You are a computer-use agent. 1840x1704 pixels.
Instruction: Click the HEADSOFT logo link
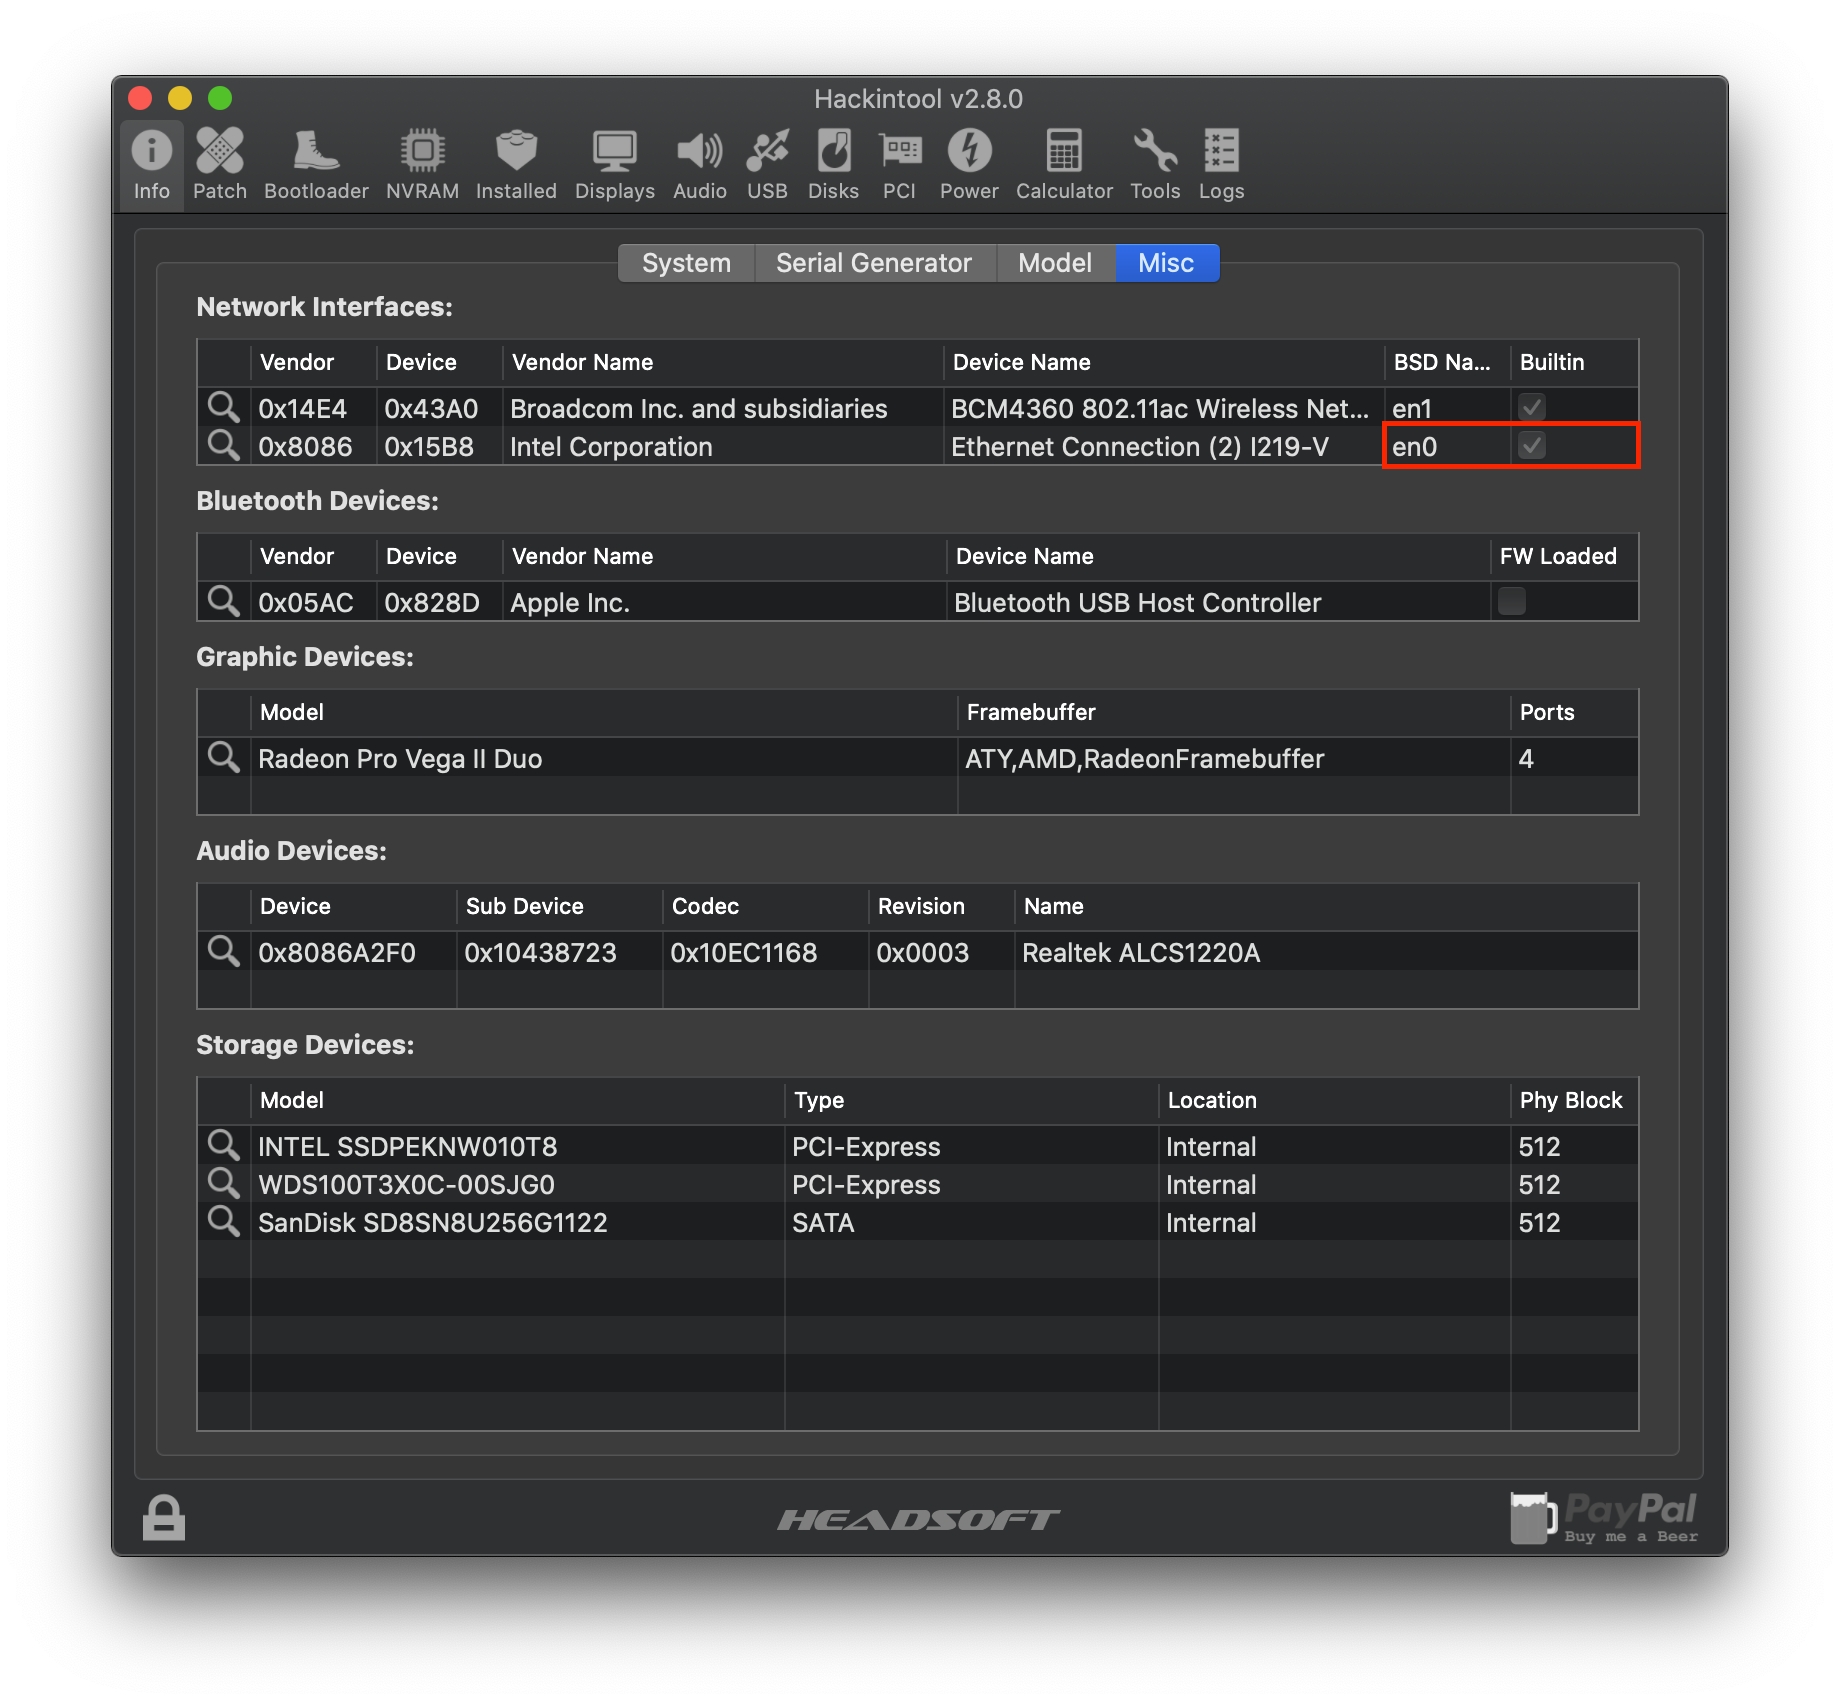(x=918, y=1520)
